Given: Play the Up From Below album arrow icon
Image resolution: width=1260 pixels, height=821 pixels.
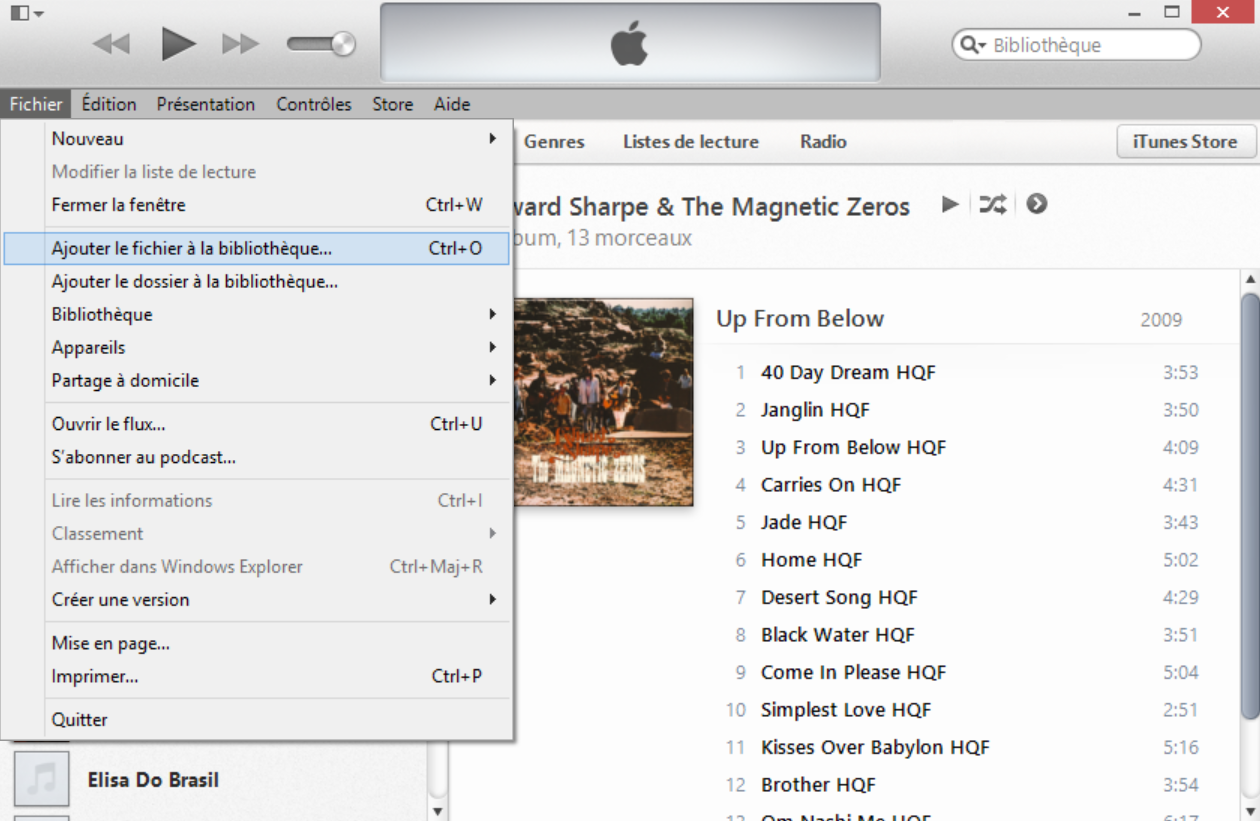Looking at the screenshot, I should point(950,204).
